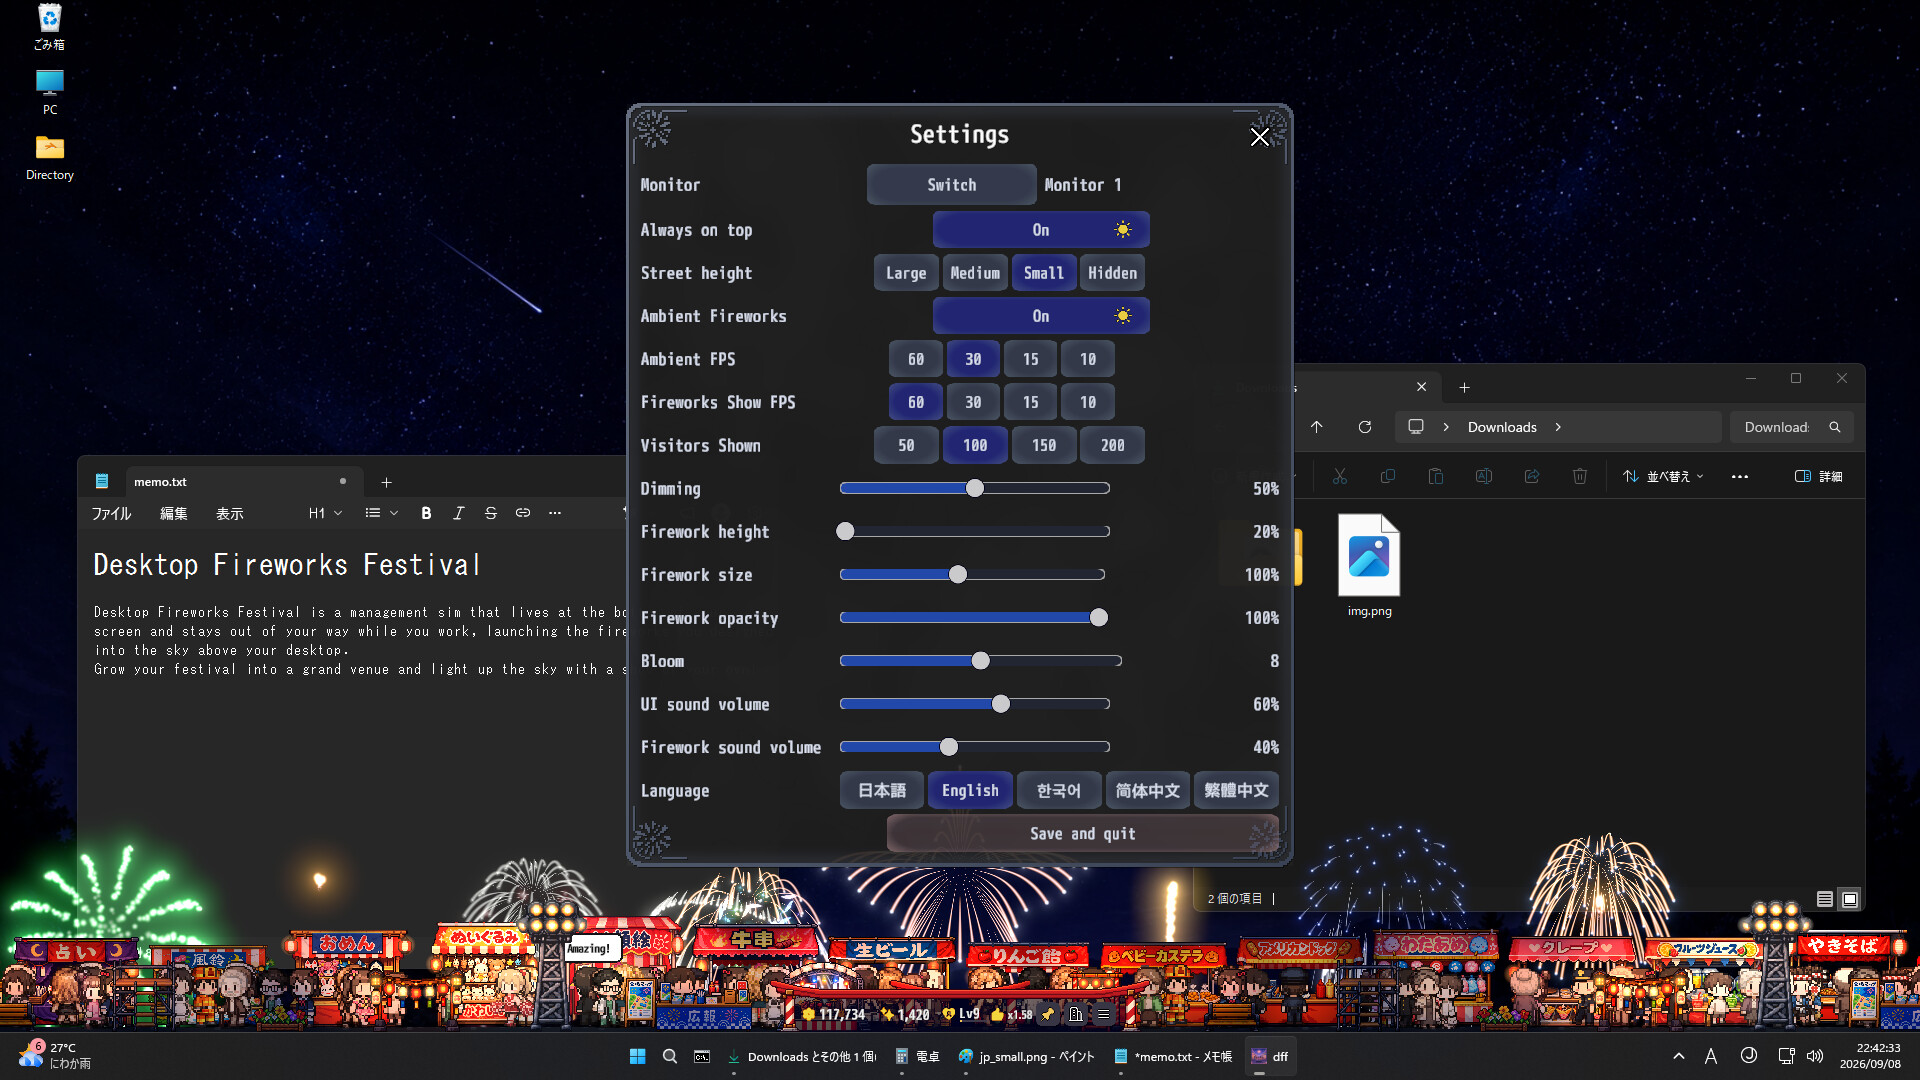1920x1080 pixels.
Task: Set Fireworks Show FPS to 30
Action: coord(973,402)
